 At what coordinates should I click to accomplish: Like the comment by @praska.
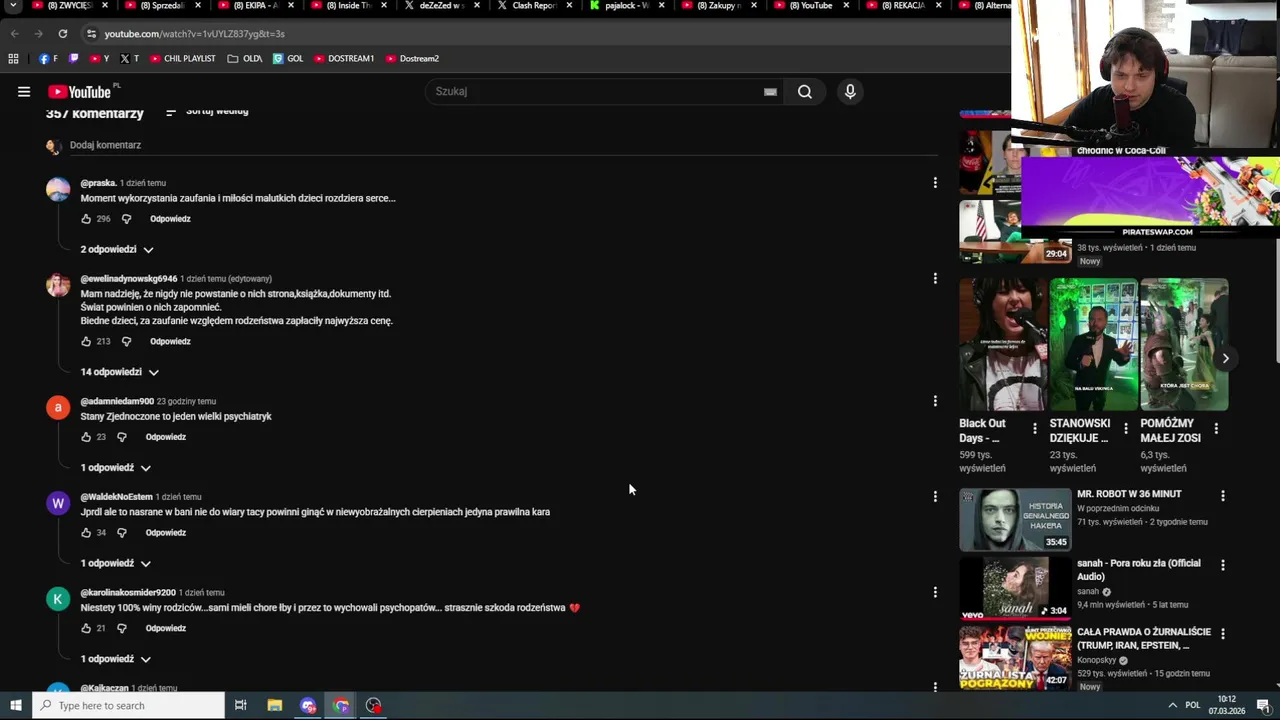tap(86, 219)
